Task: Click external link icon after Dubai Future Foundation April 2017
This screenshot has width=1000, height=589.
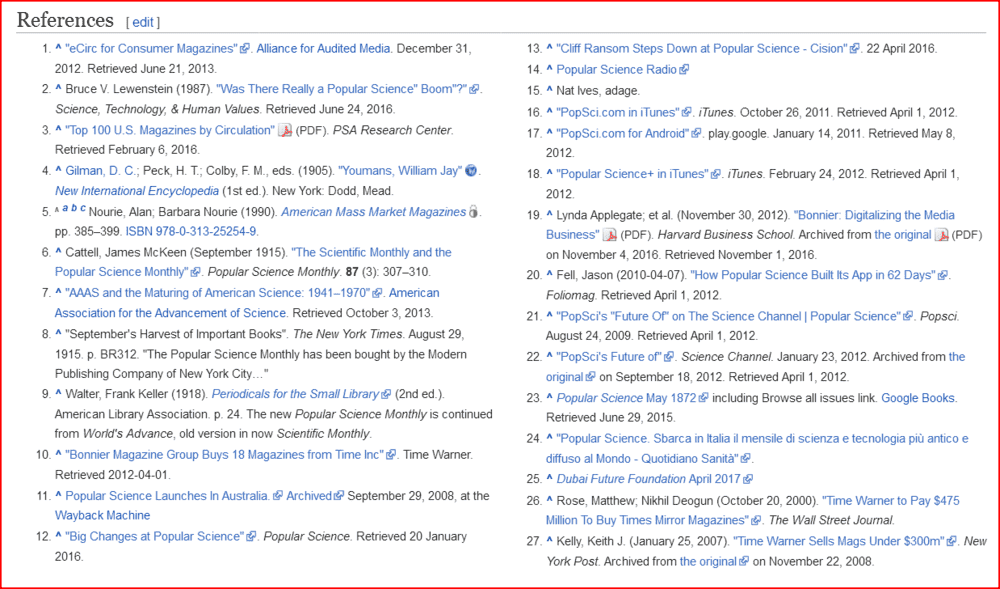Action: coord(748,479)
